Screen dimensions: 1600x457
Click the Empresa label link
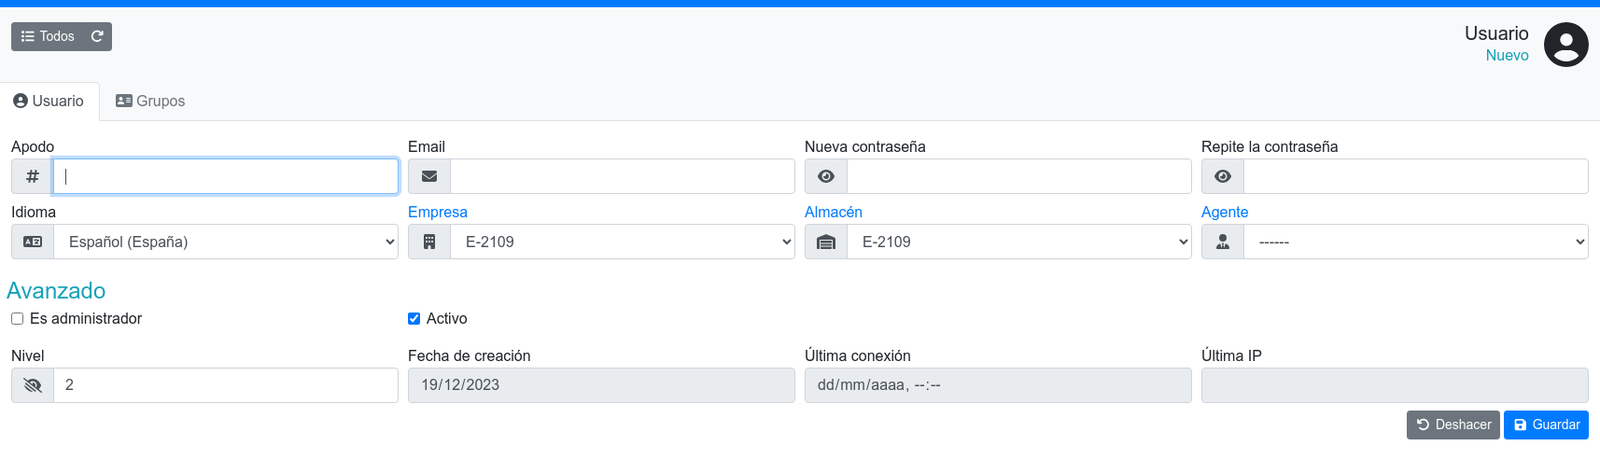[x=438, y=212]
